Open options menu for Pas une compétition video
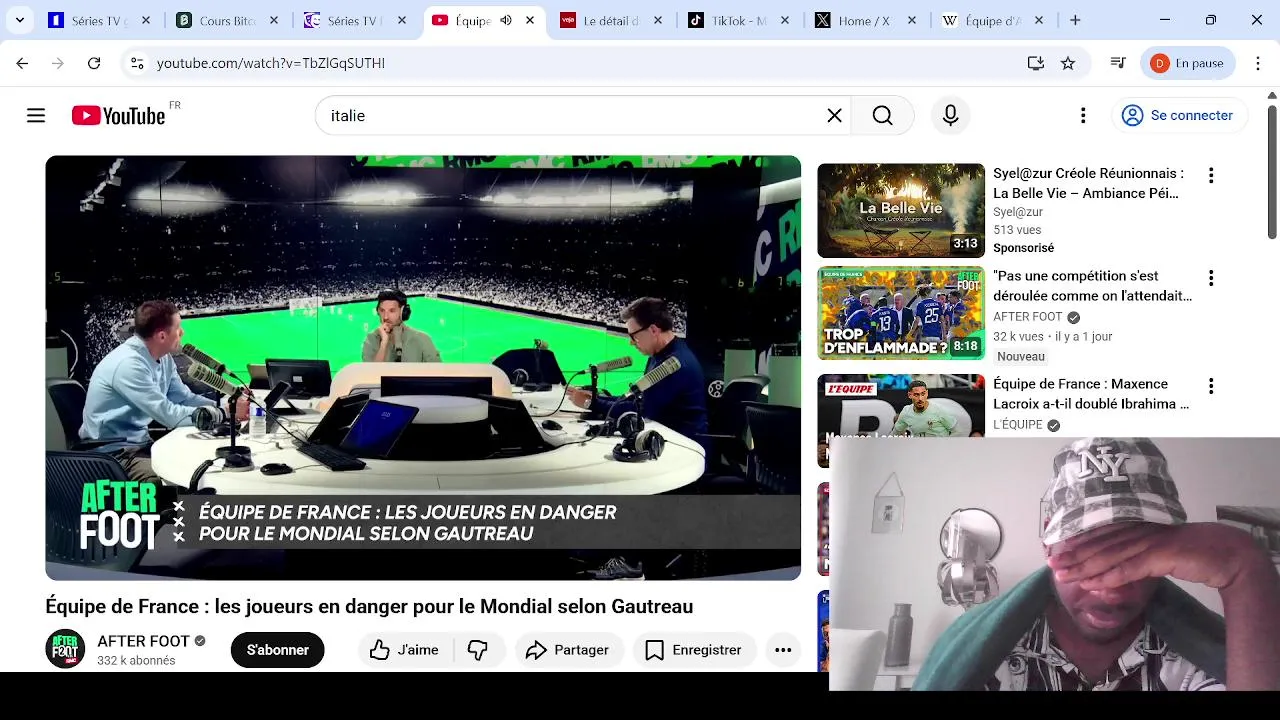The width and height of the screenshot is (1280, 720). click(x=1211, y=278)
